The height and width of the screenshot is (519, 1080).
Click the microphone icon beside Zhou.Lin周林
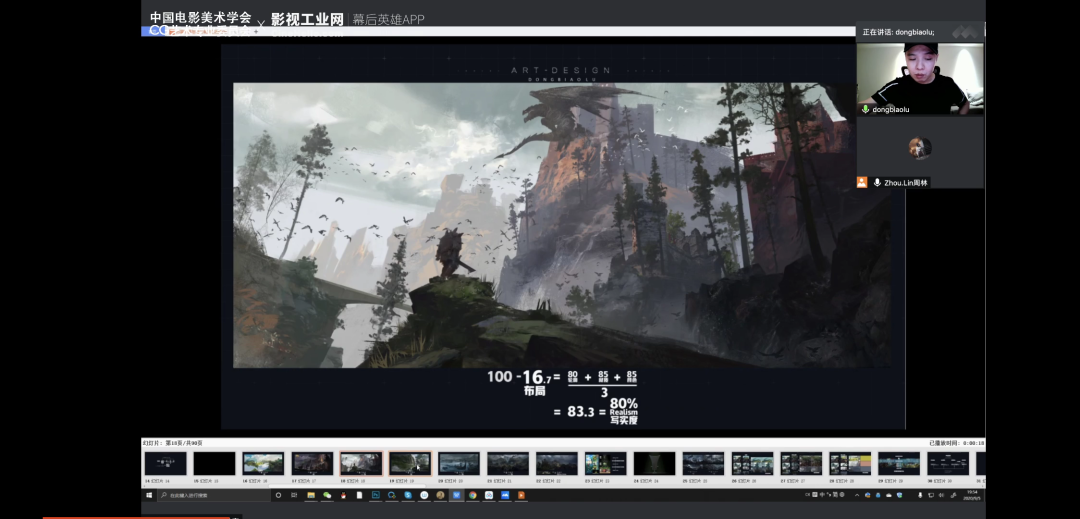point(877,182)
